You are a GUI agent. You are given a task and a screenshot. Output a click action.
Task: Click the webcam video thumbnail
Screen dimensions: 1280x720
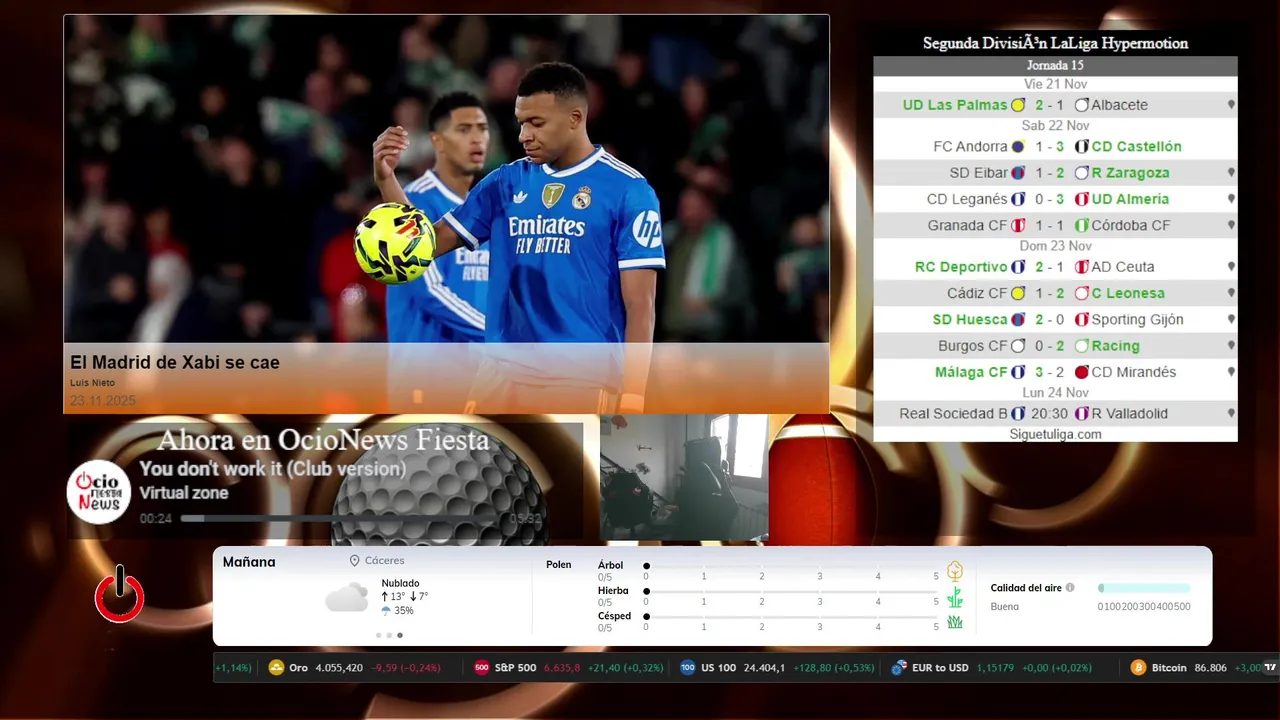pos(684,477)
